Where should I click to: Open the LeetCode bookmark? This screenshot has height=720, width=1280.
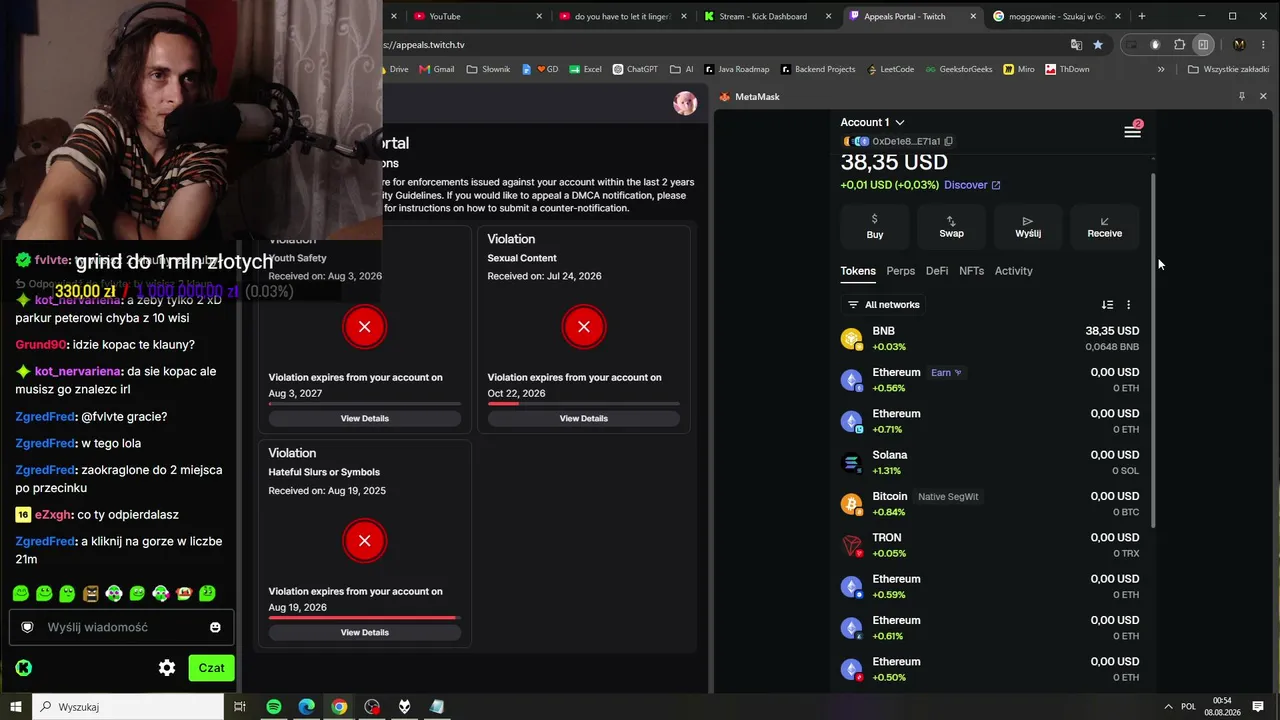pyautogui.click(x=890, y=69)
